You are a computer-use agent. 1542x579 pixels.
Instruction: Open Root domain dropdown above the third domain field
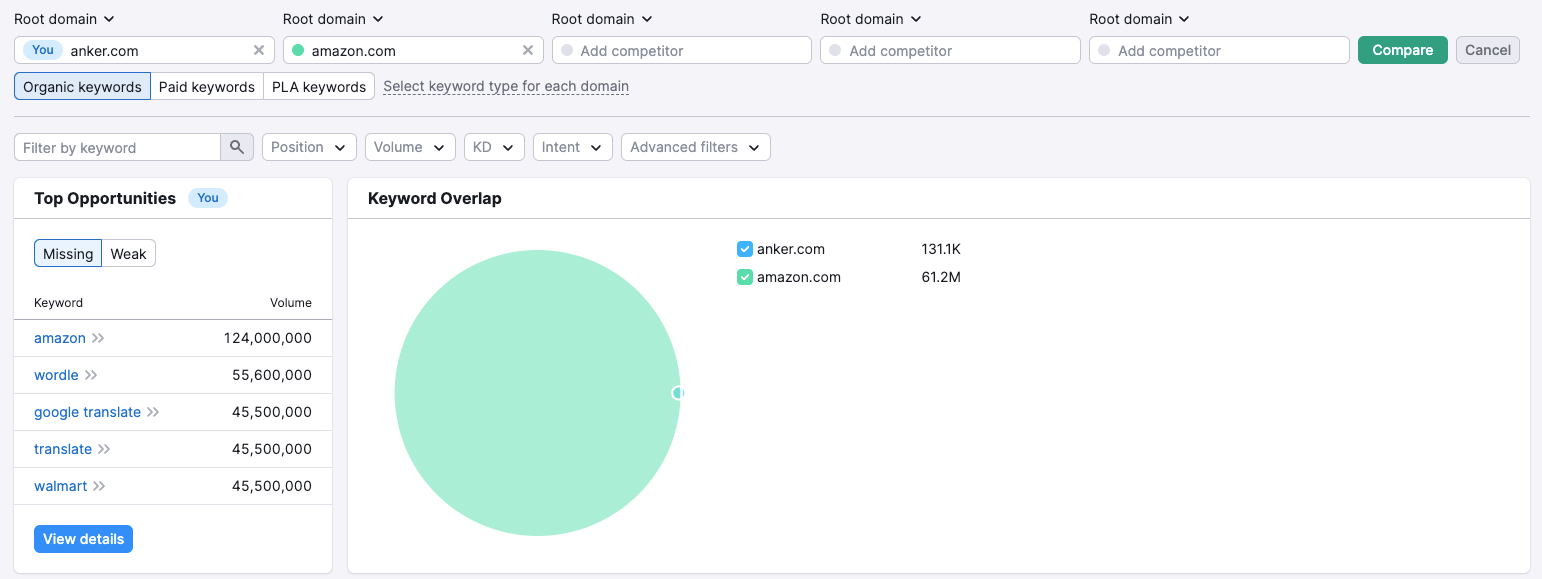(x=602, y=19)
